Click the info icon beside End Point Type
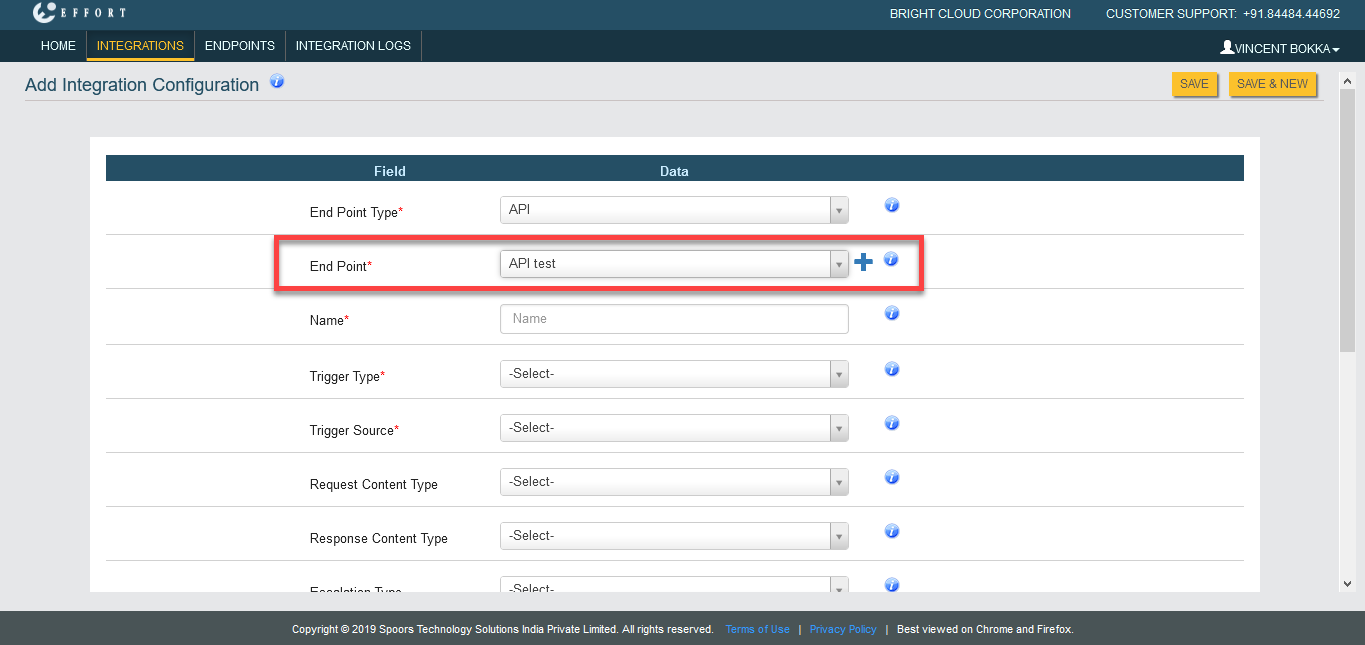This screenshot has width=1365, height=645. click(892, 205)
